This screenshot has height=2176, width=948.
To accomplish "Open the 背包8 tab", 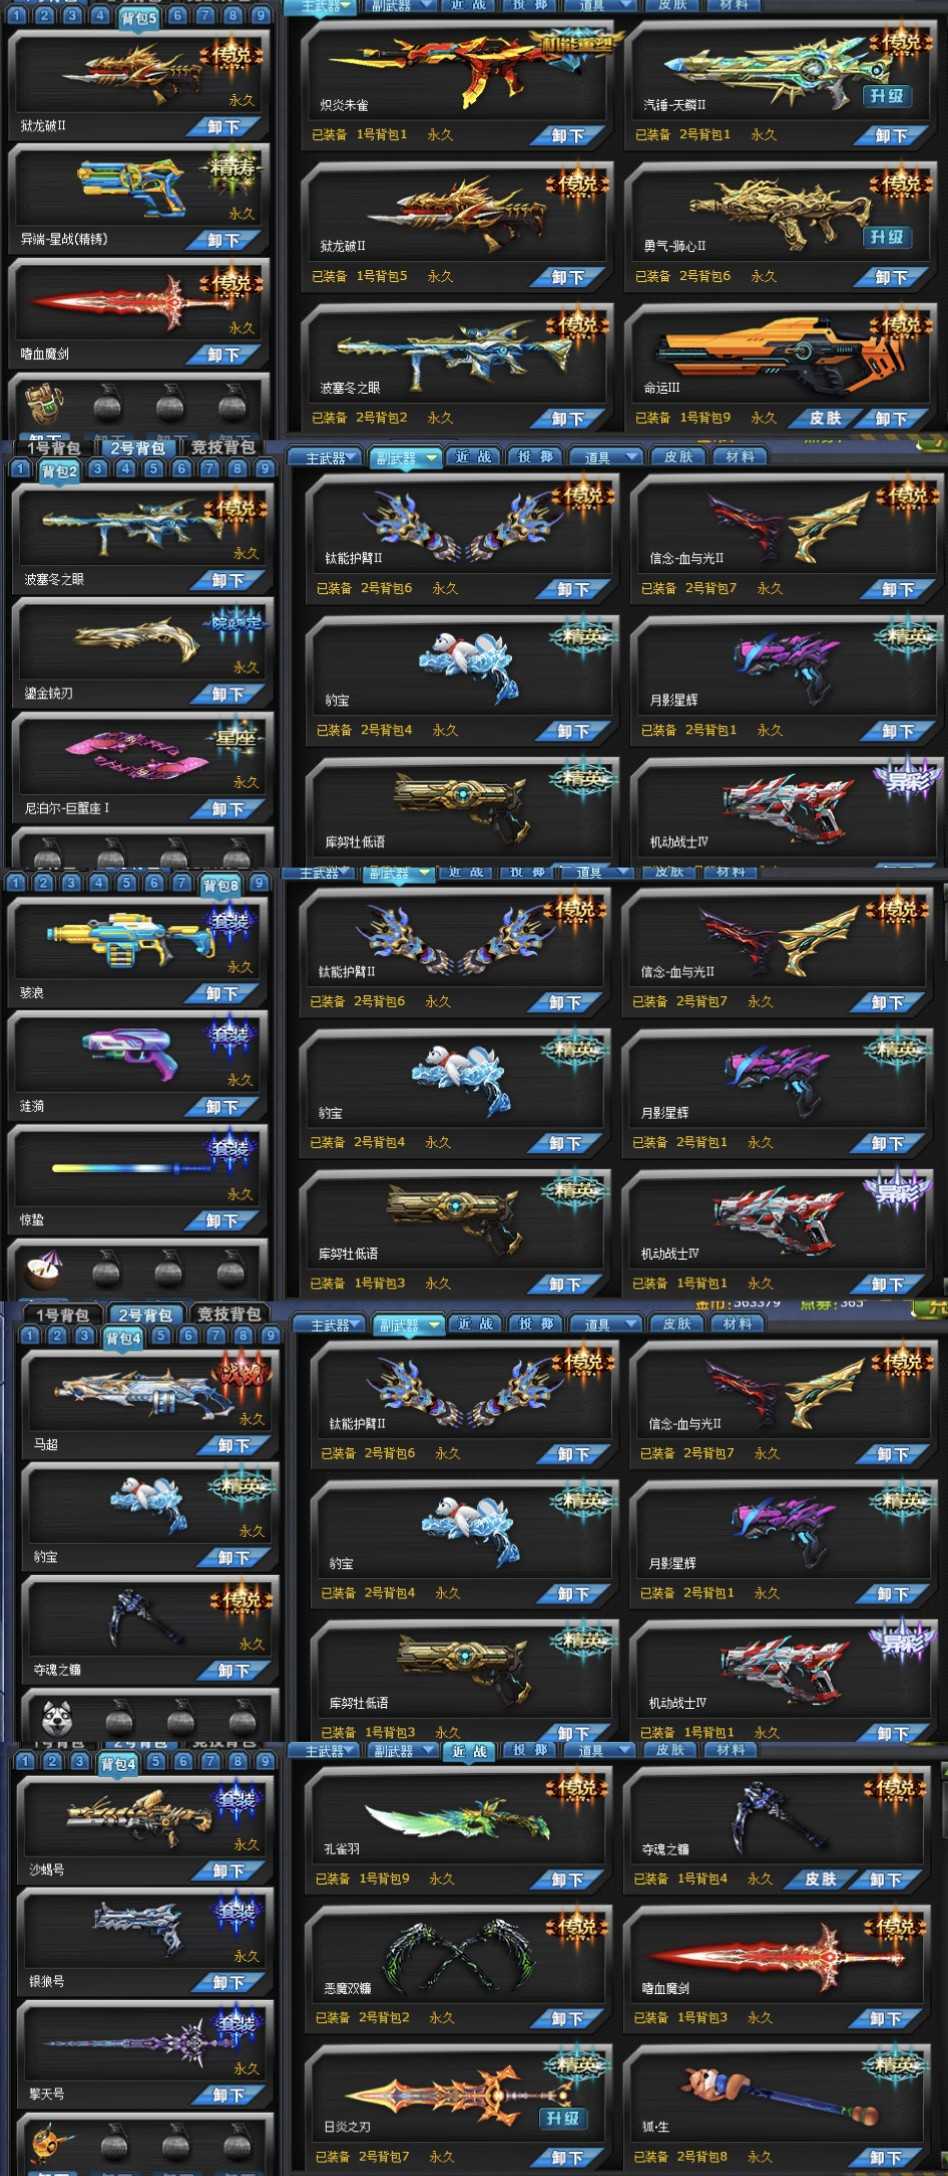I will point(221,885).
